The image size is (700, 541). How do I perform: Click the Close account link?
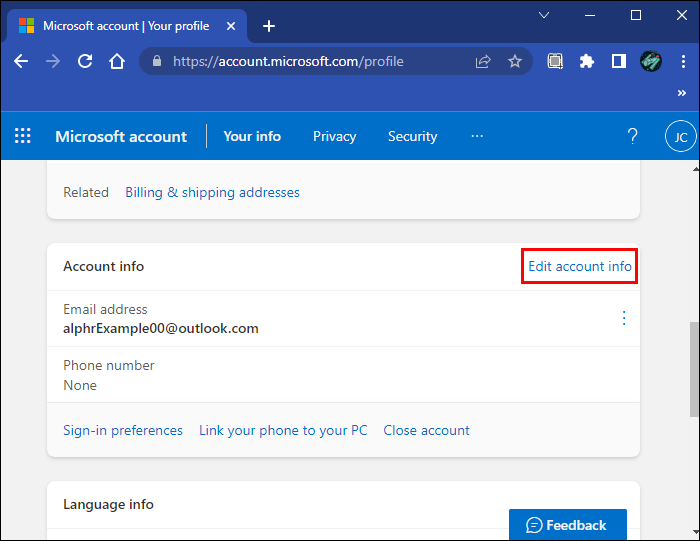click(x=426, y=430)
